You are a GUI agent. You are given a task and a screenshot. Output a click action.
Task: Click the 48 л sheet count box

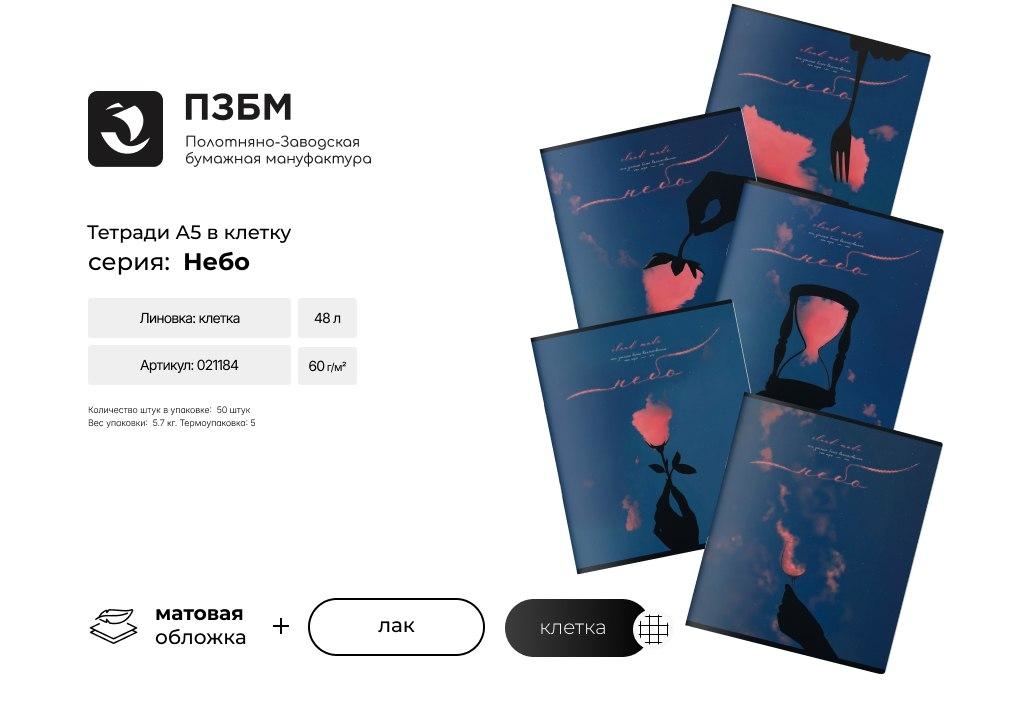327,318
